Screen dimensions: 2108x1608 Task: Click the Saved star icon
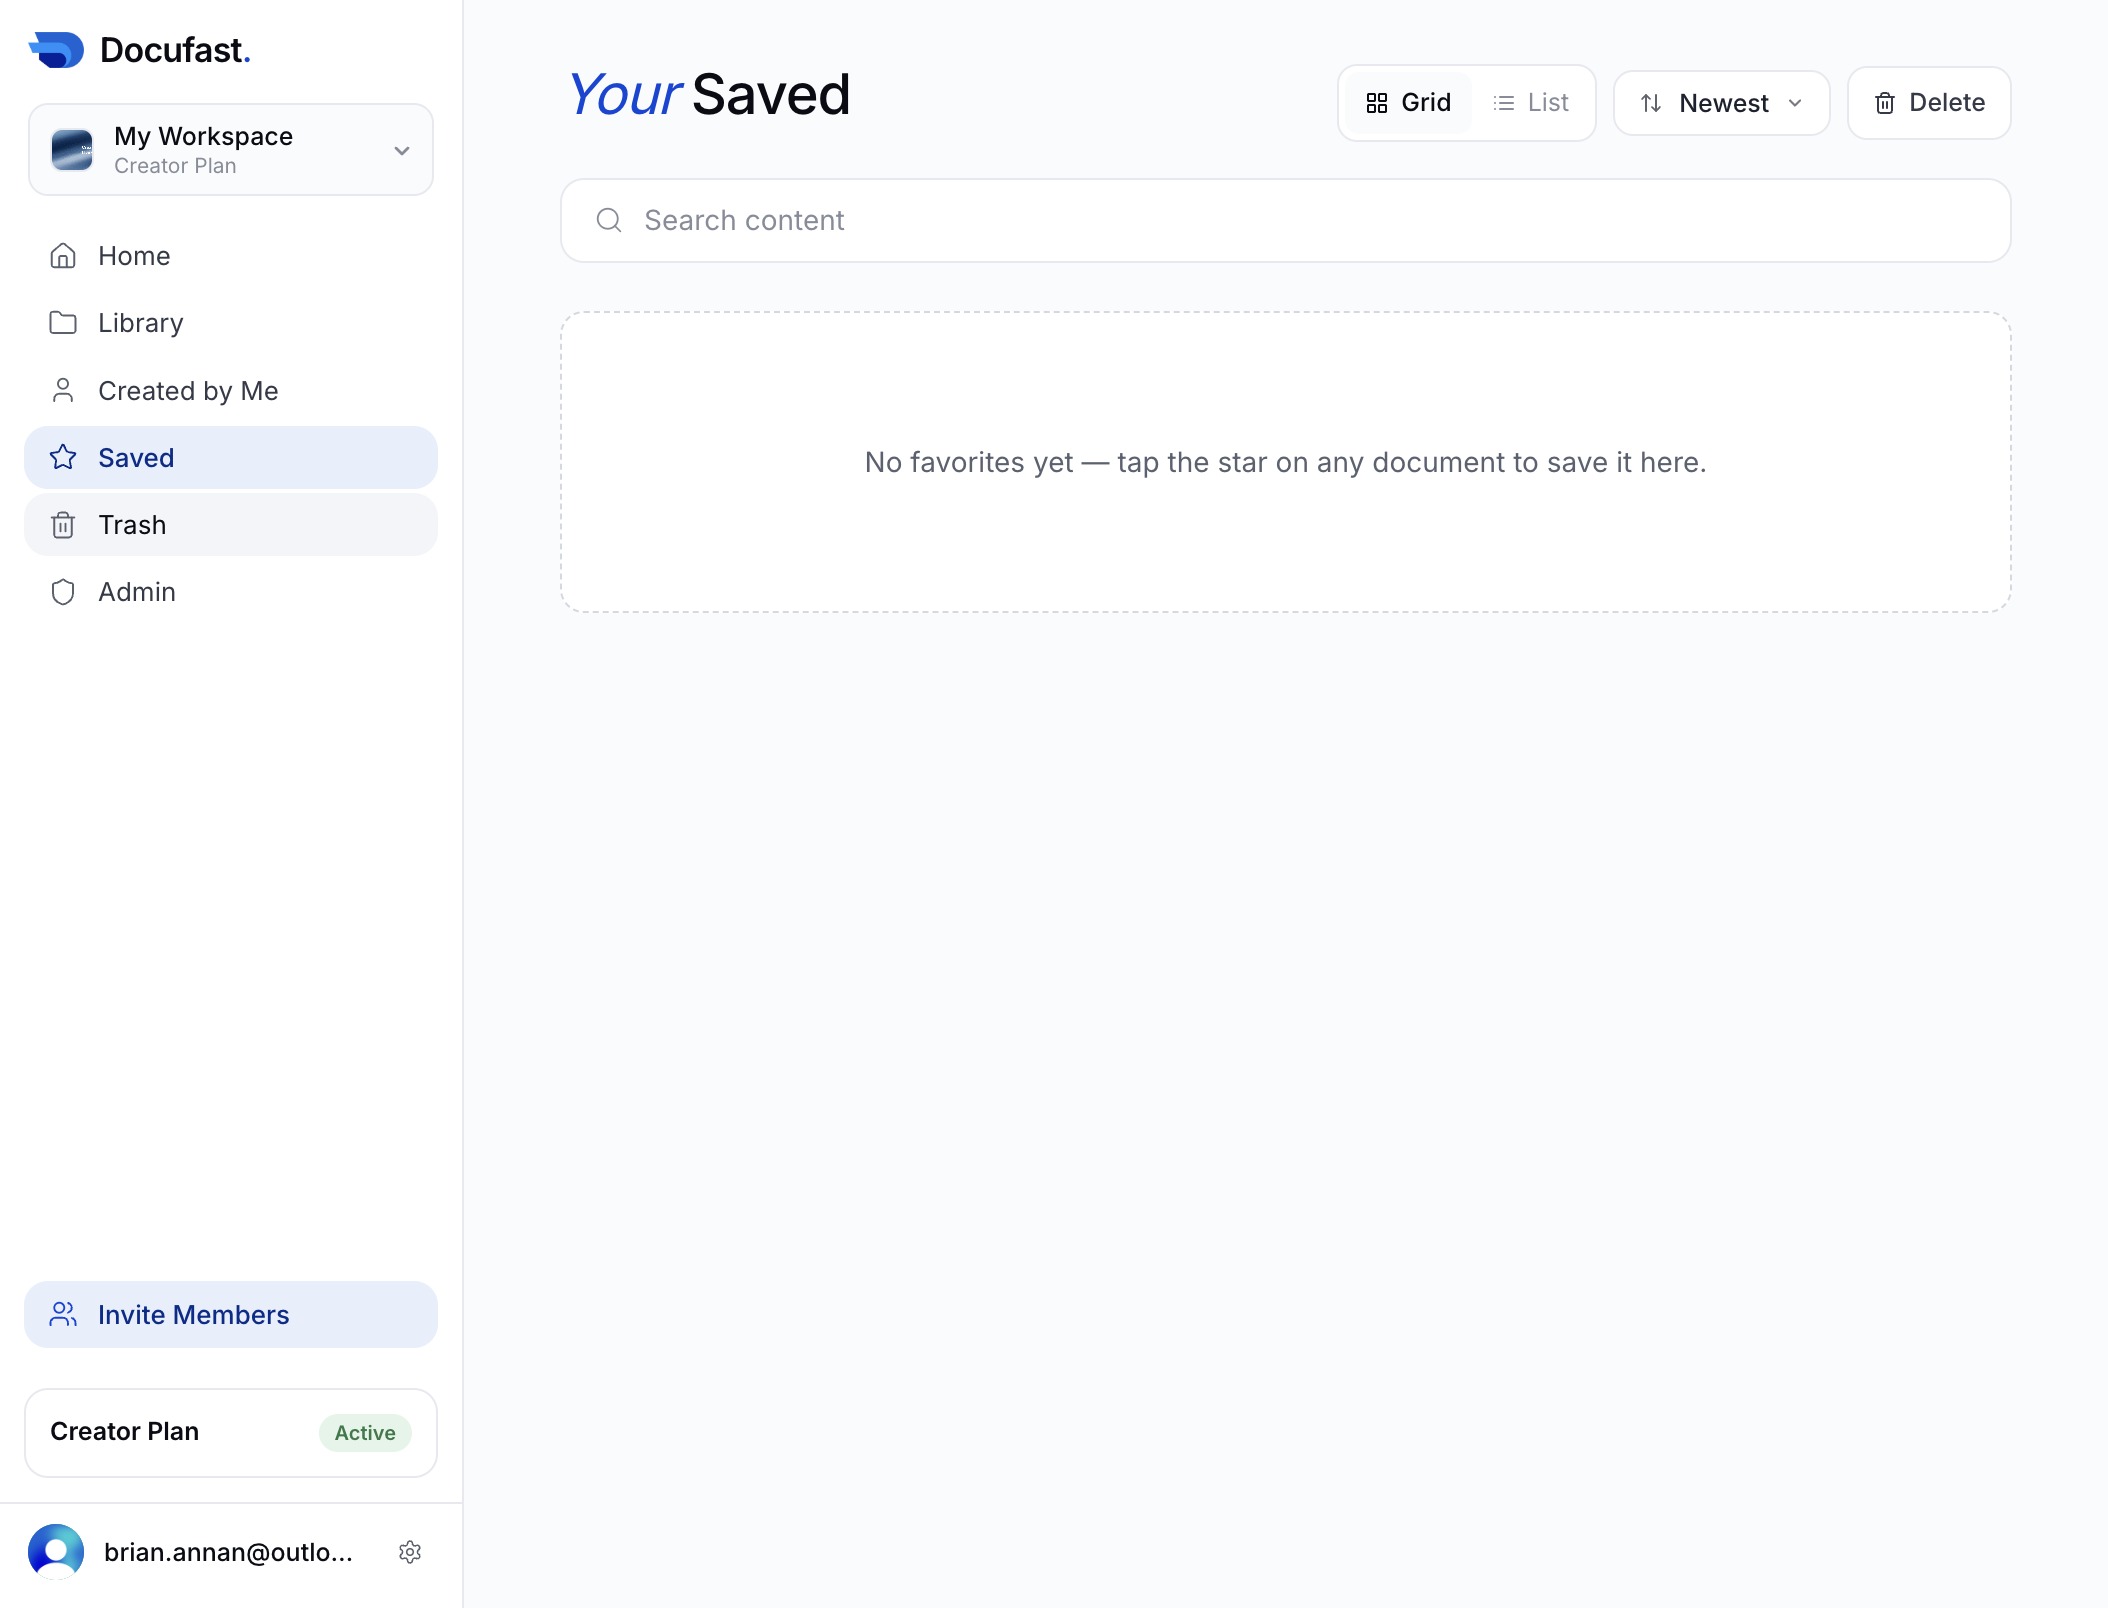pyautogui.click(x=63, y=457)
